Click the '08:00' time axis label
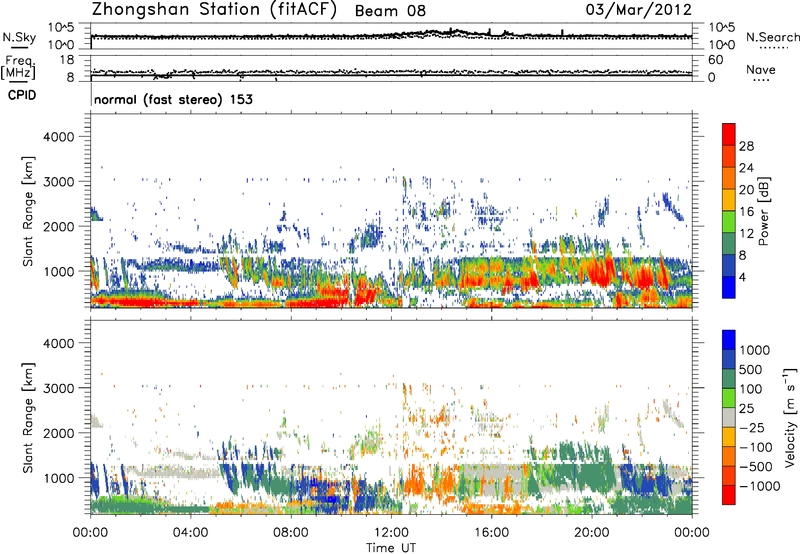Screen dimensions: 800x554 click(x=290, y=533)
